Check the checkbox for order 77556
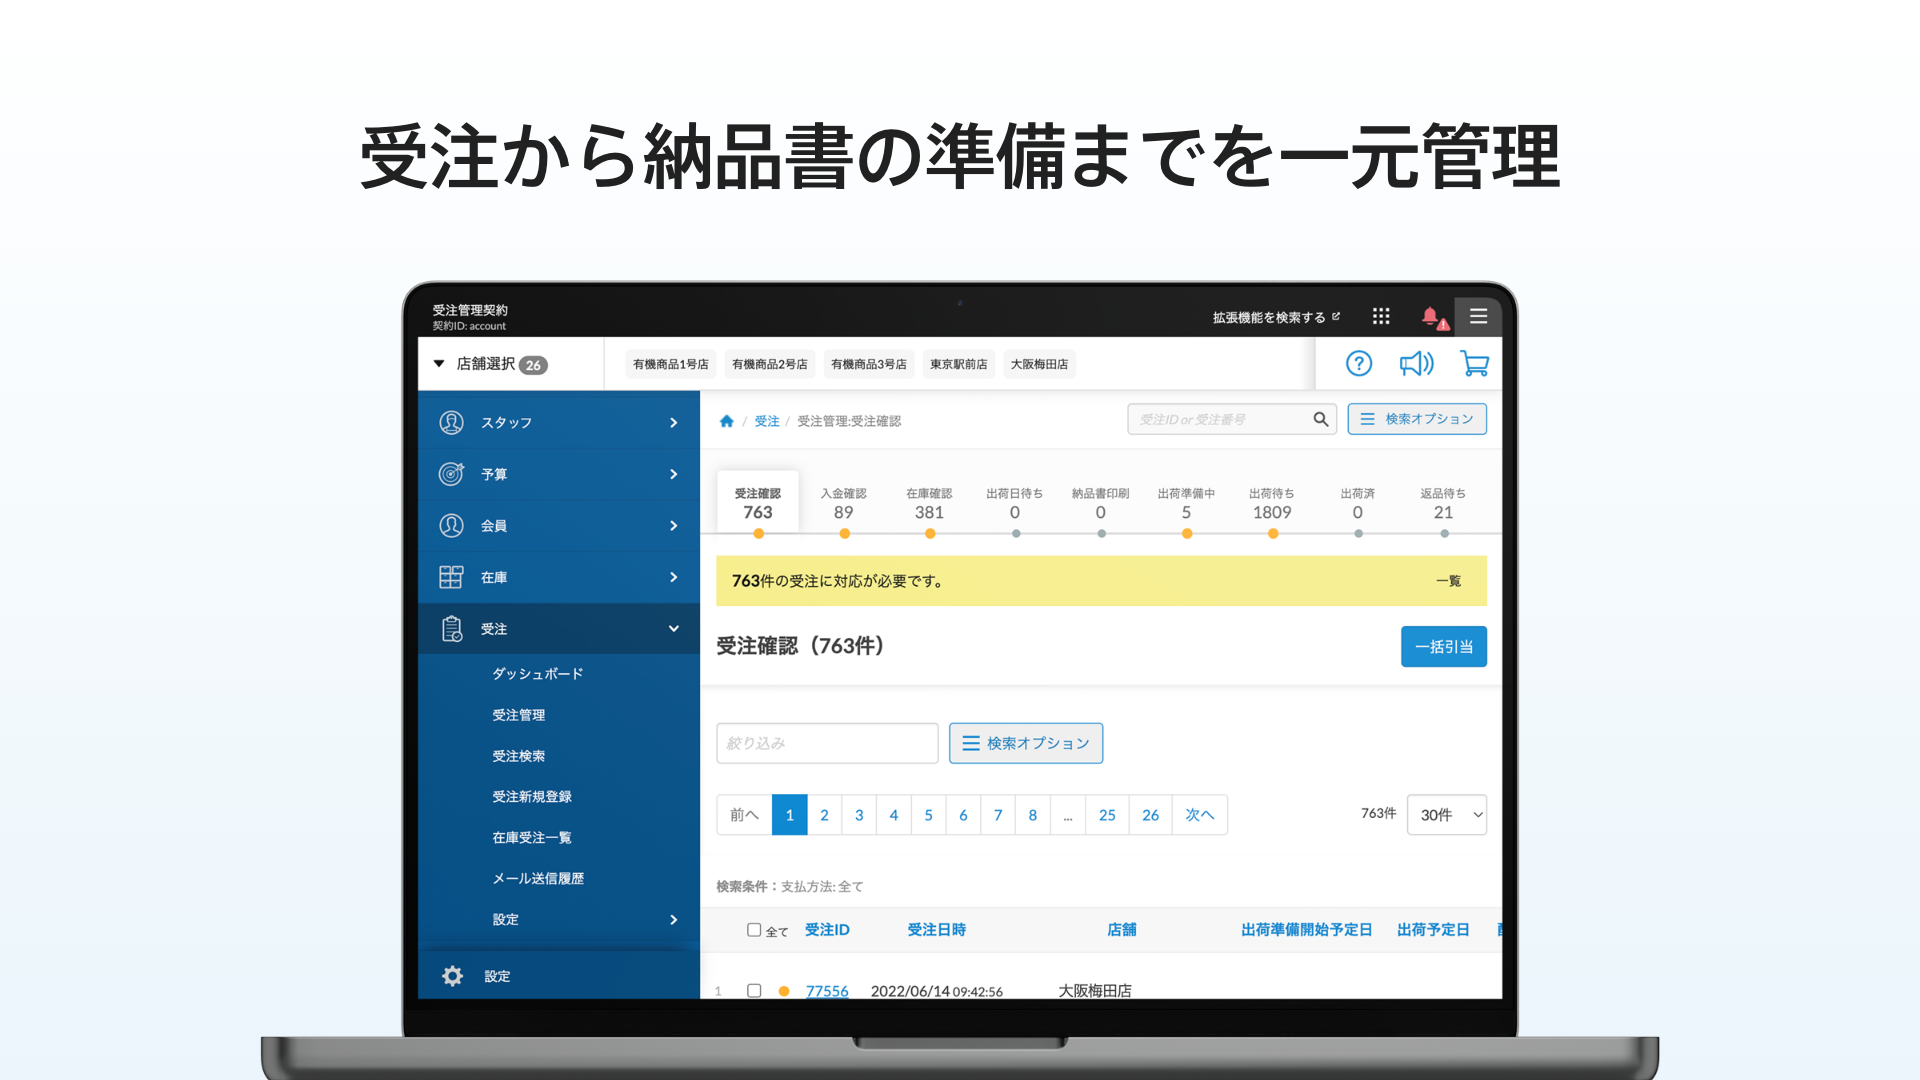1920x1080 pixels. (x=754, y=990)
